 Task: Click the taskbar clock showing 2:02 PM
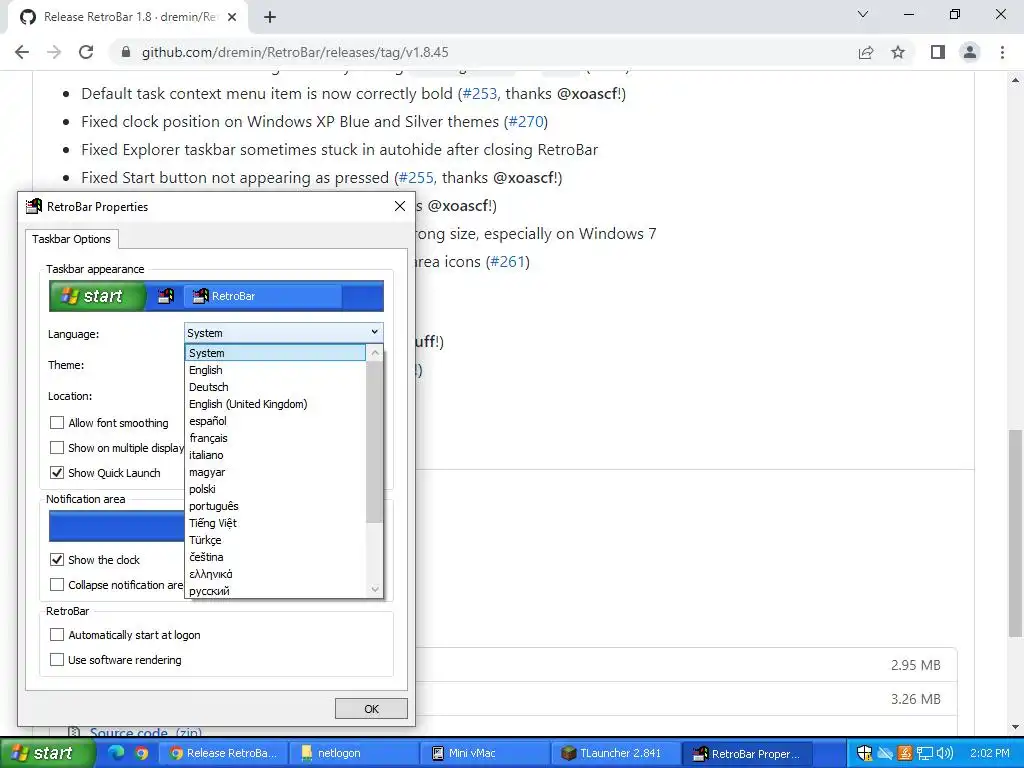989,753
